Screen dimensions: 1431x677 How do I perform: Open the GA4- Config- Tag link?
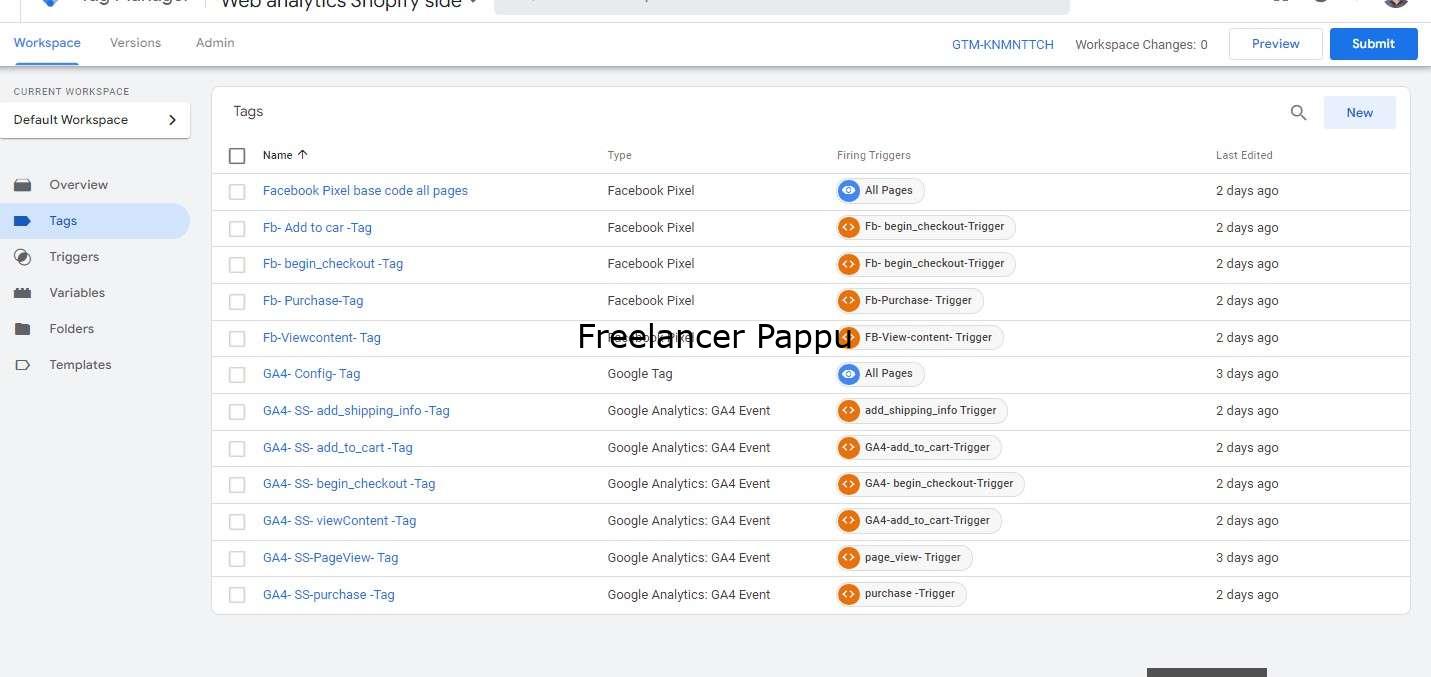pyautogui.click(x=311, y=374)
